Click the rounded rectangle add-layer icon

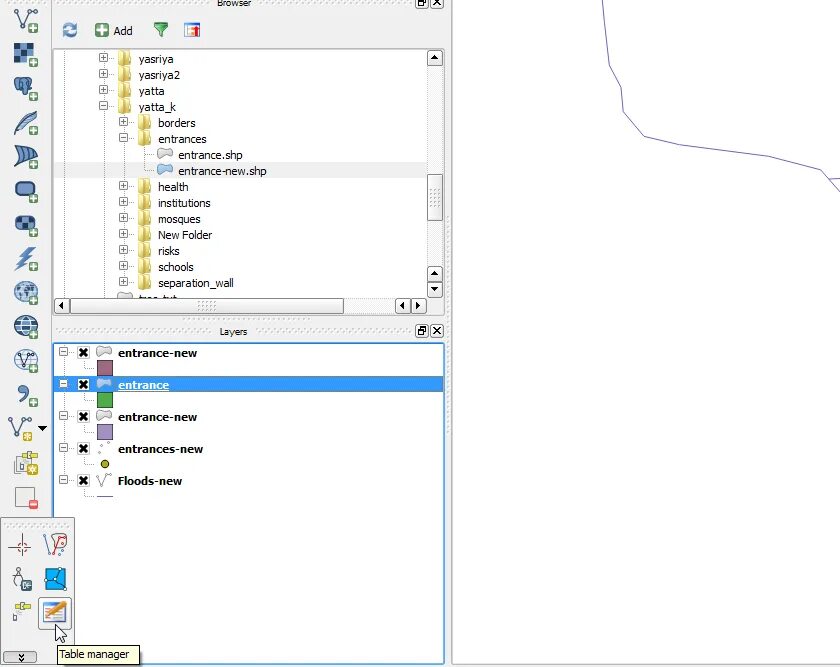click(x=25, y=191)
